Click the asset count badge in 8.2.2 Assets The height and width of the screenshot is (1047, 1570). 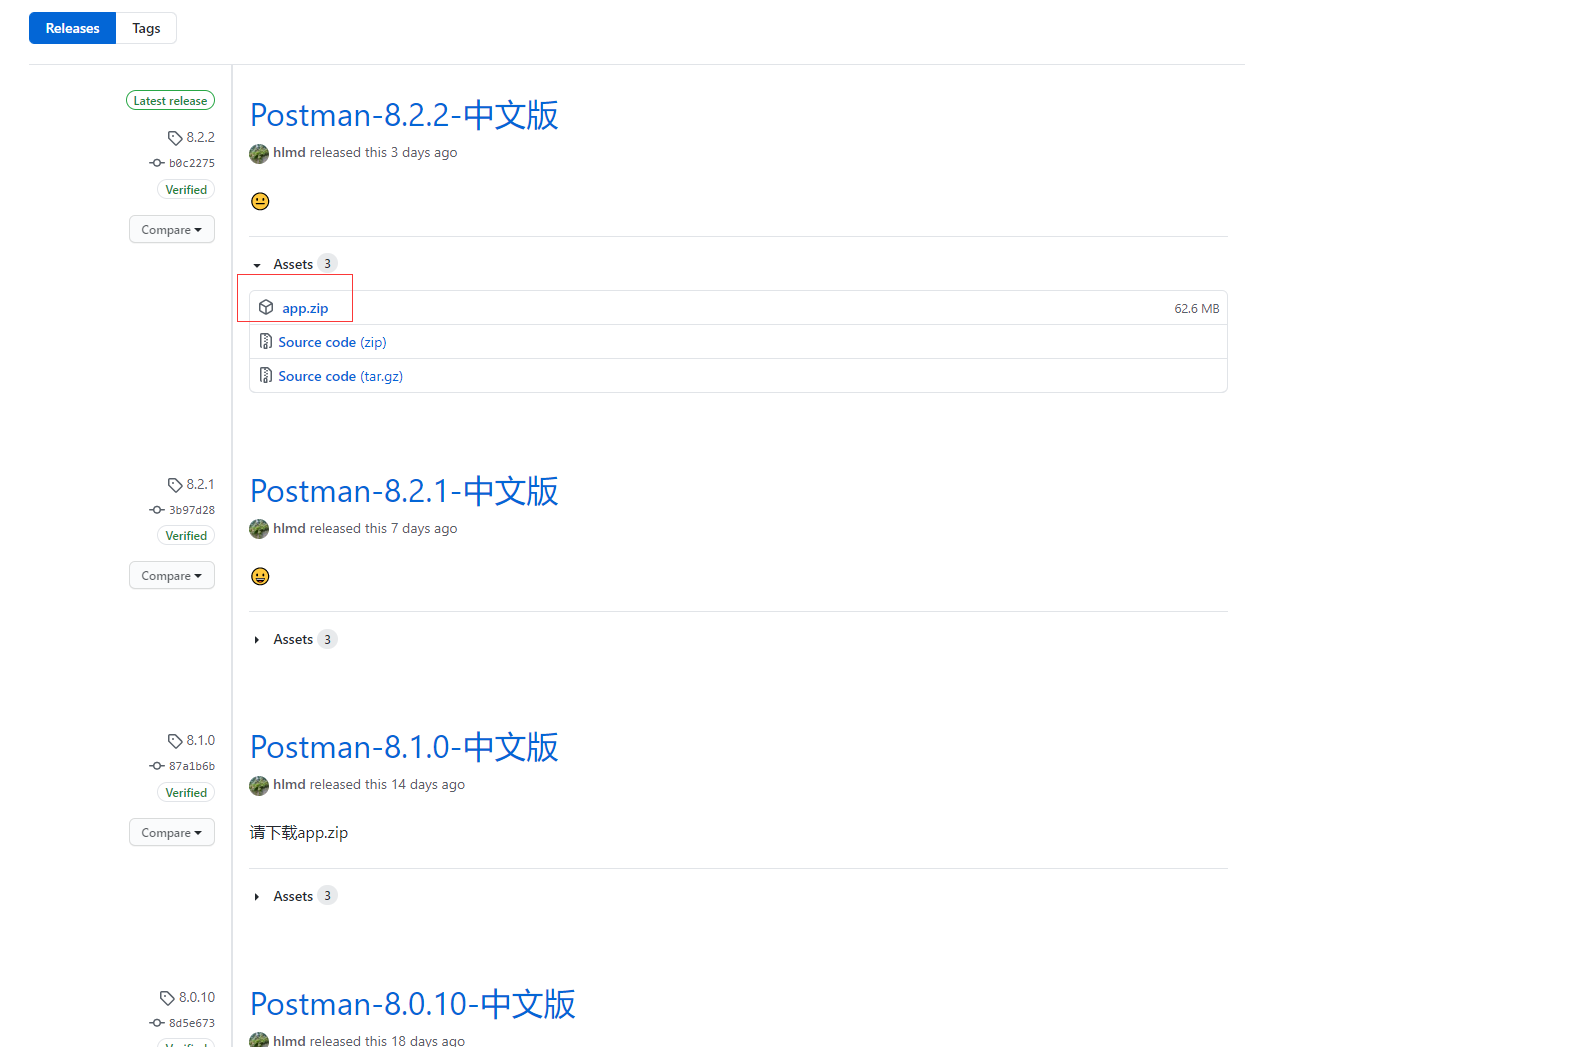click(x=327, y=264)
